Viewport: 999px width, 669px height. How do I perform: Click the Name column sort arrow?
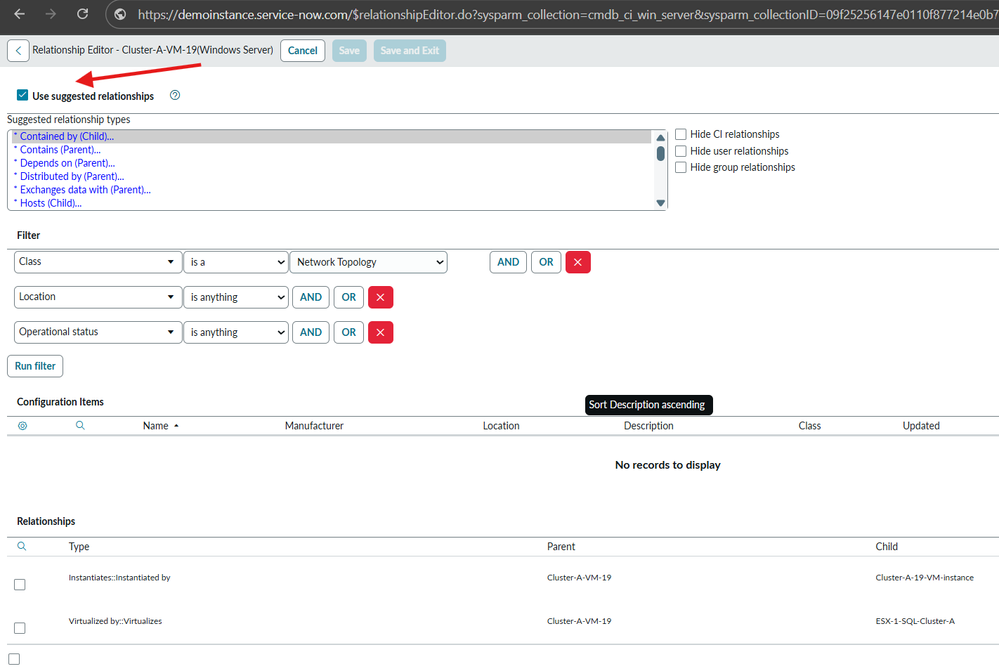click(176, 426)
